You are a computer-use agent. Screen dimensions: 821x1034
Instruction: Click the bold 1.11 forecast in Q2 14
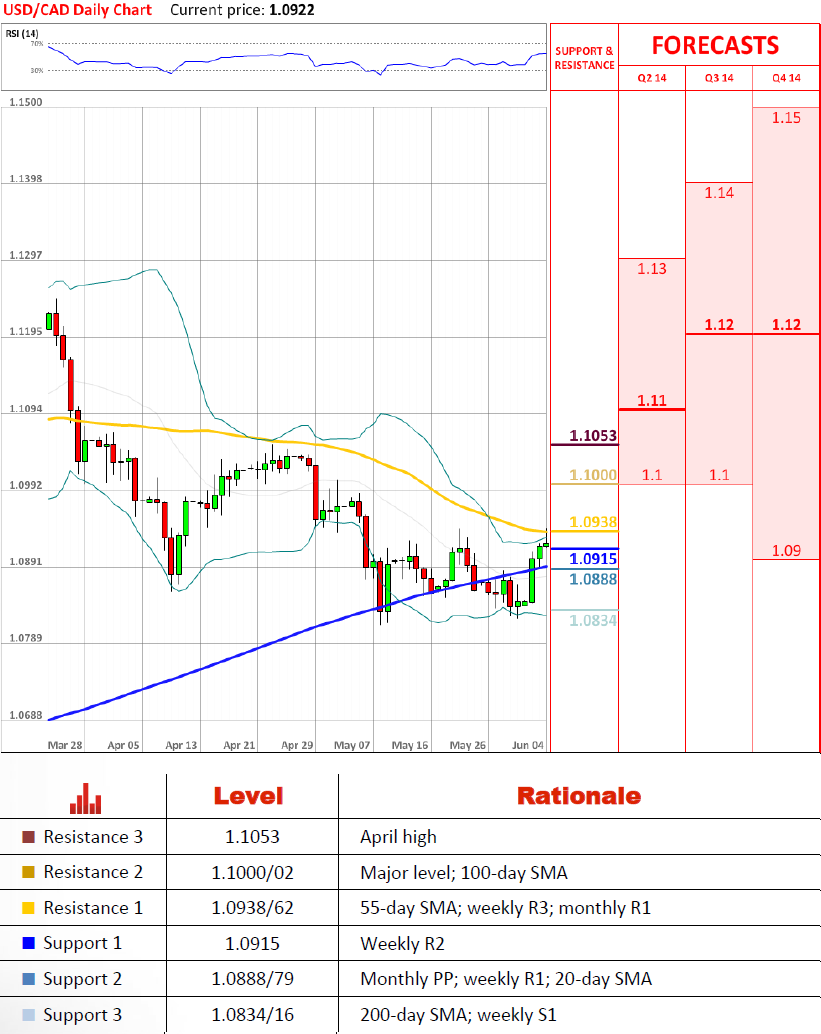pos(651,400)
